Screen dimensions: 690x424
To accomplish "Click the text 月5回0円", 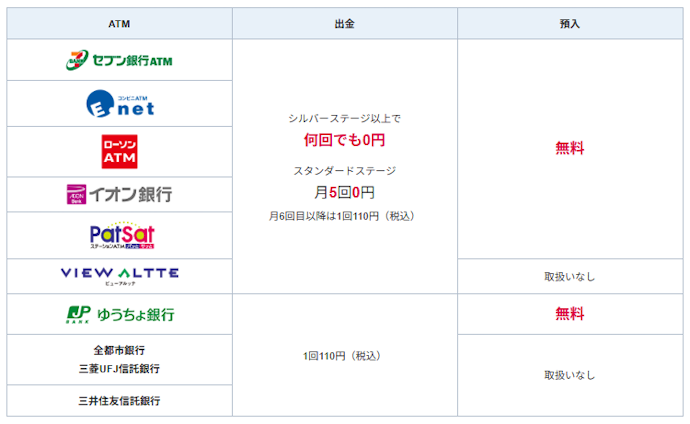I will (x=345, y=192).
